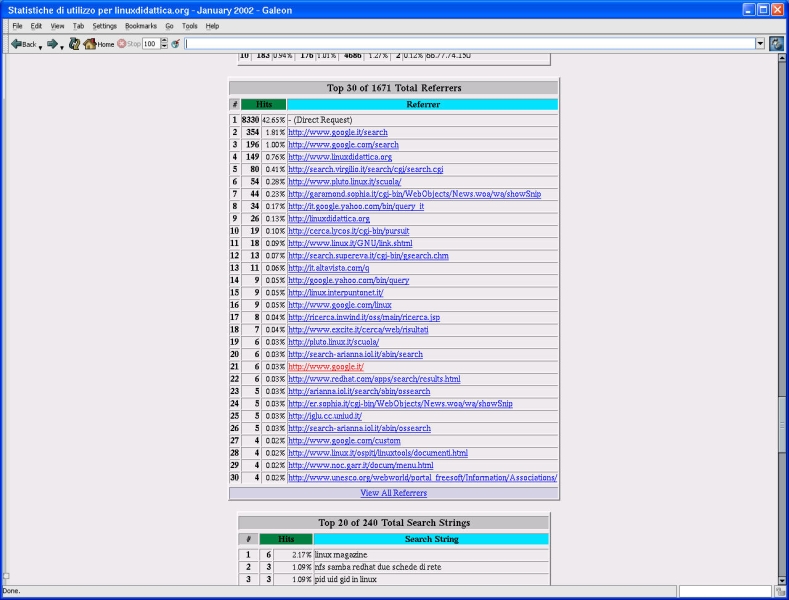This screenshot has width=789, height=600.
Task: Open the www.google.com/linux link
Action: pyautogui.click(x=340, y=305)
